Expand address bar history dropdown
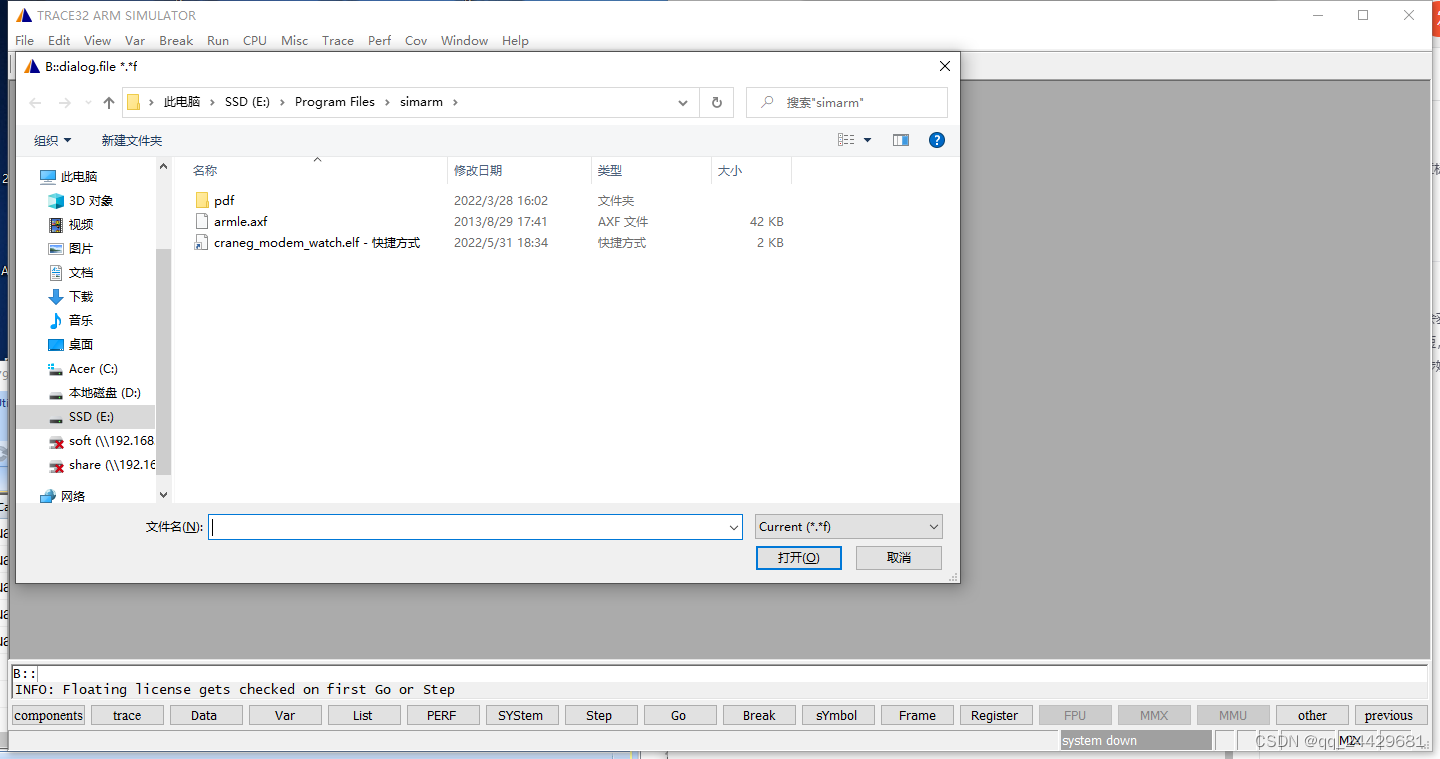The width and height of the screenshot is (1440, 759). pyautogui.click(x=683, y=103)
